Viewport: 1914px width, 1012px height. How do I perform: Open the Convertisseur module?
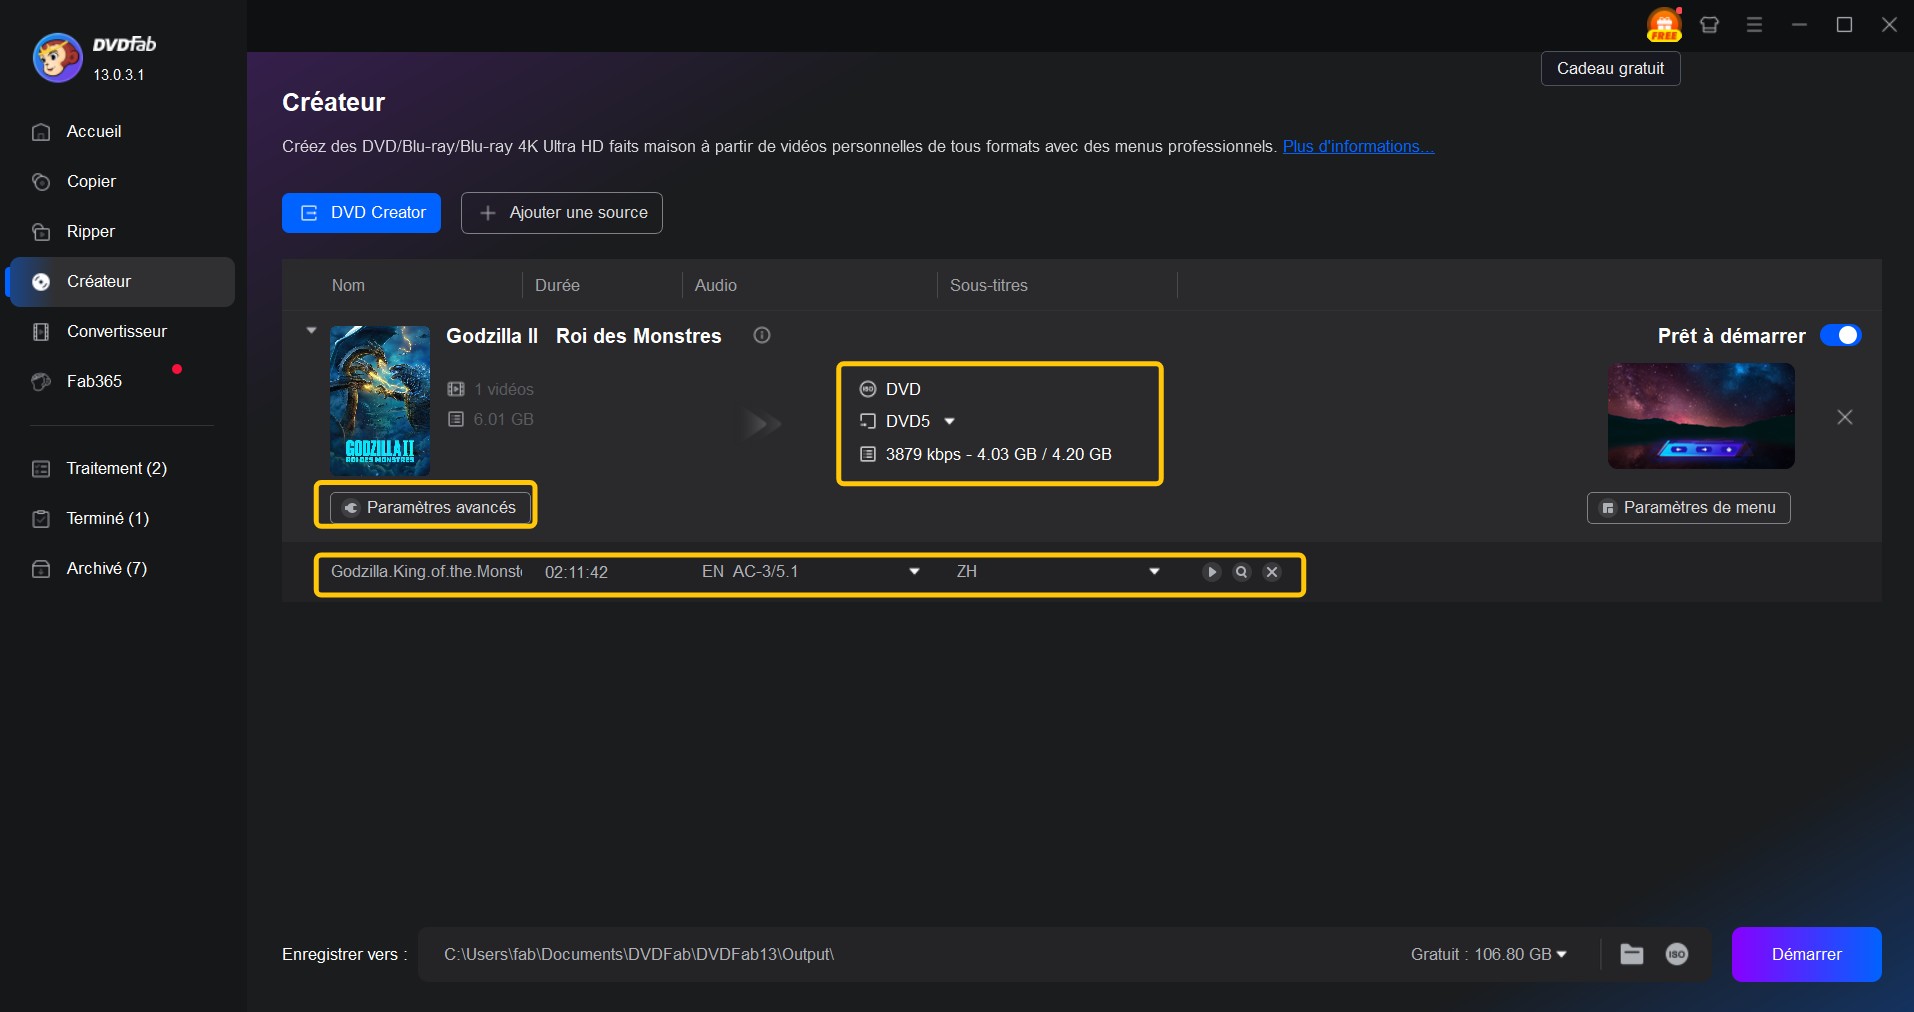116,332
